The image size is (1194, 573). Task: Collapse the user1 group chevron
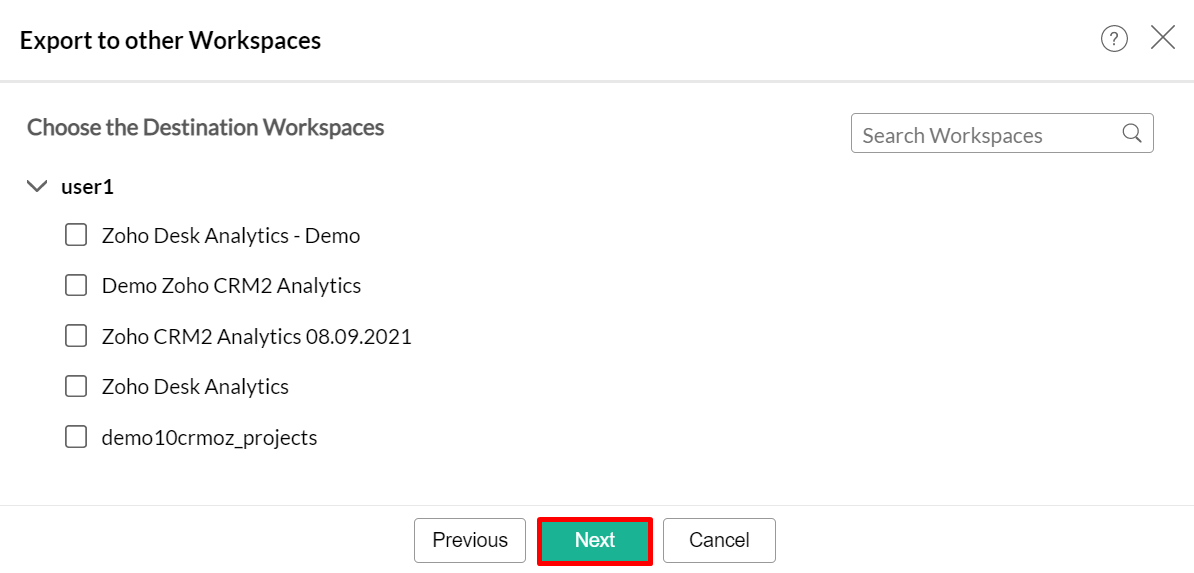point(37,186)
